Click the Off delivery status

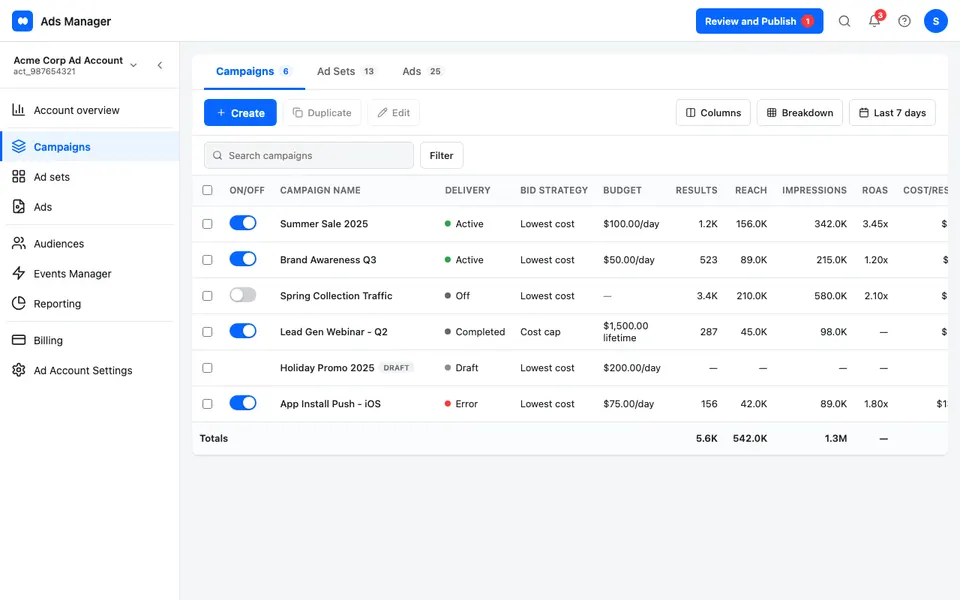coord(457,296)
